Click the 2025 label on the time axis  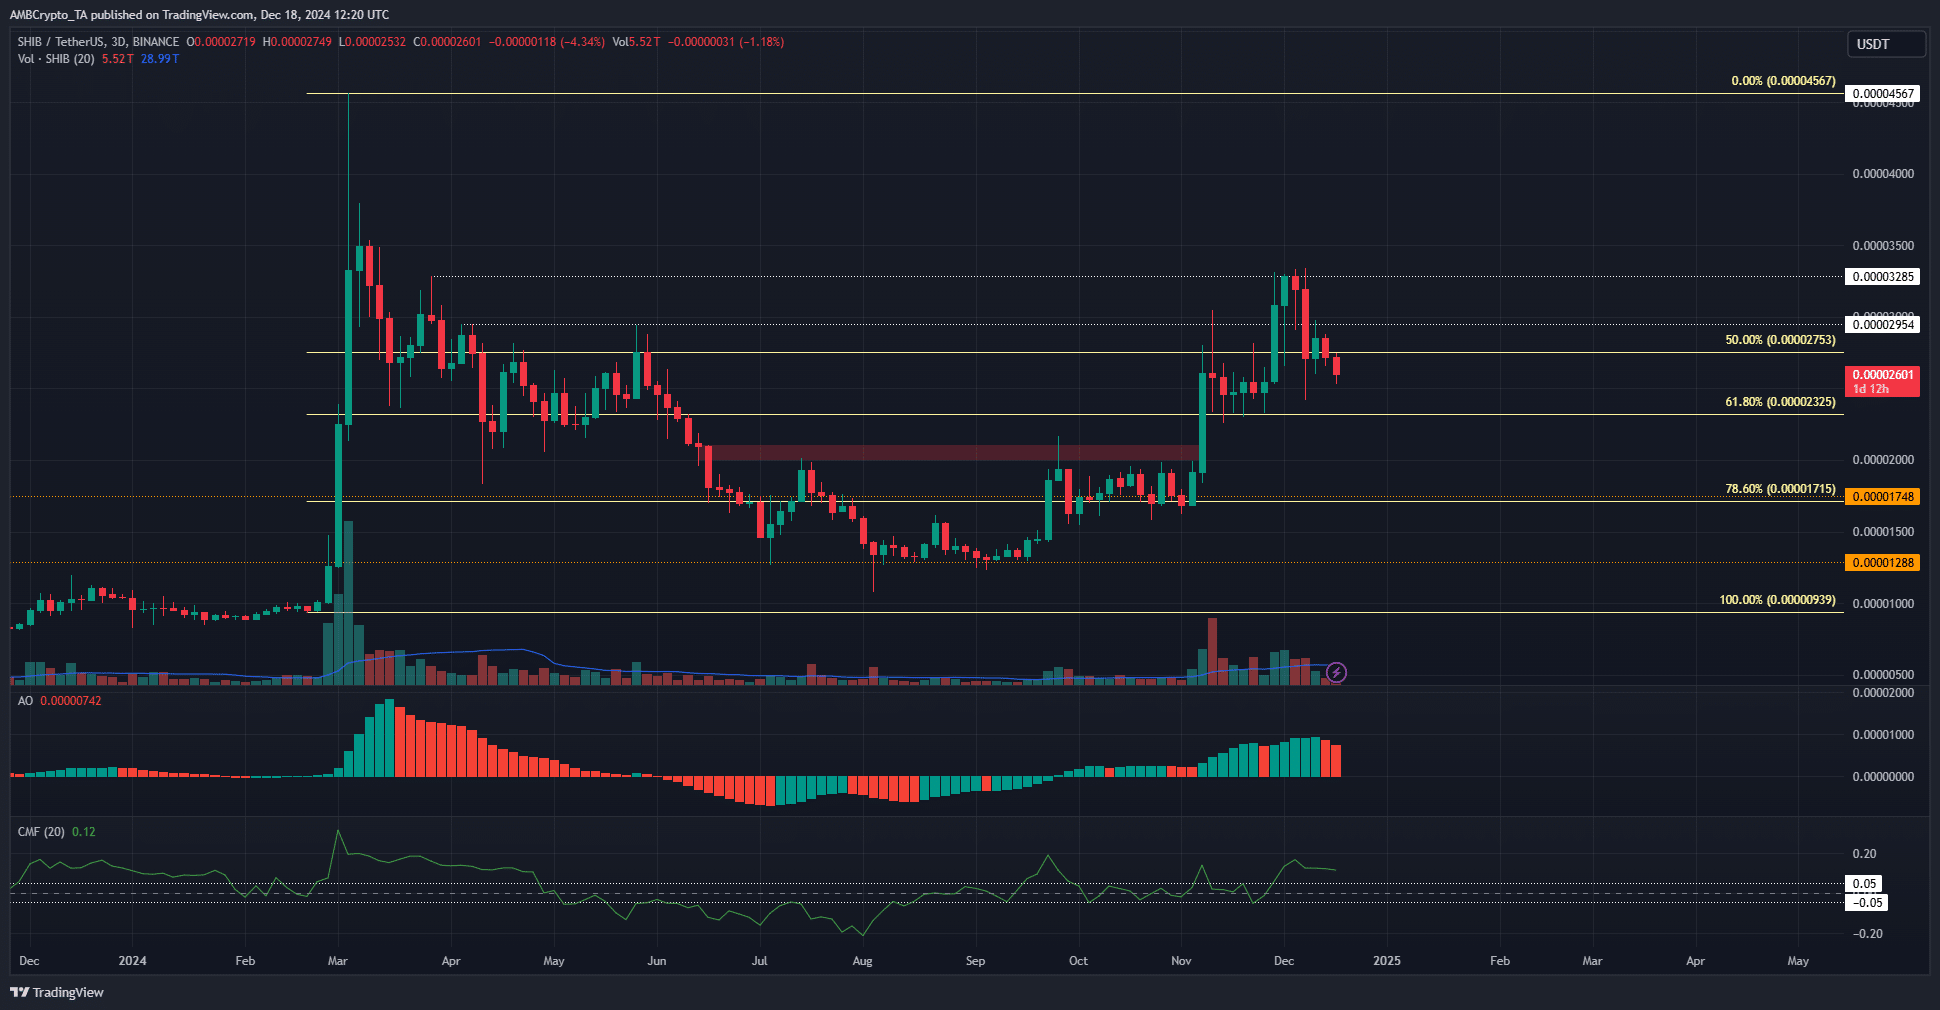[1387, 961]
